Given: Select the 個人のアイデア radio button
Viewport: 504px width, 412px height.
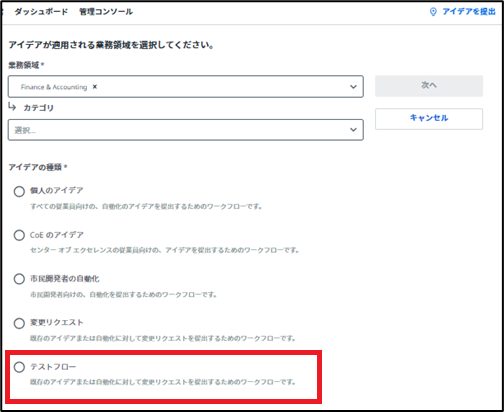Looking at the screenshot, I should coord(19,191).
